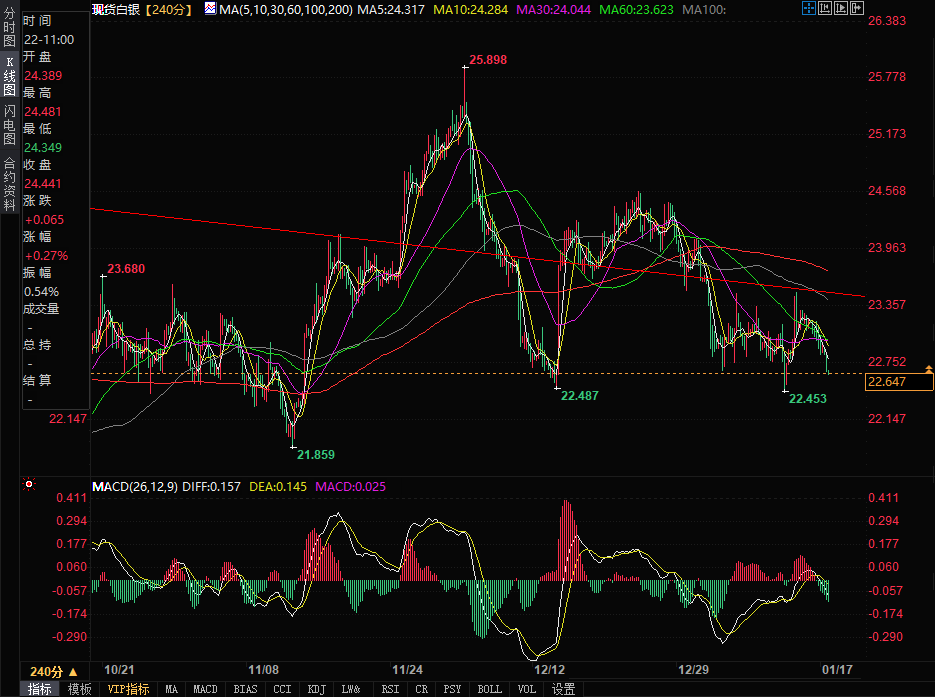
Task: Select the KDJ indicator
Action: [x=316, y=689]
